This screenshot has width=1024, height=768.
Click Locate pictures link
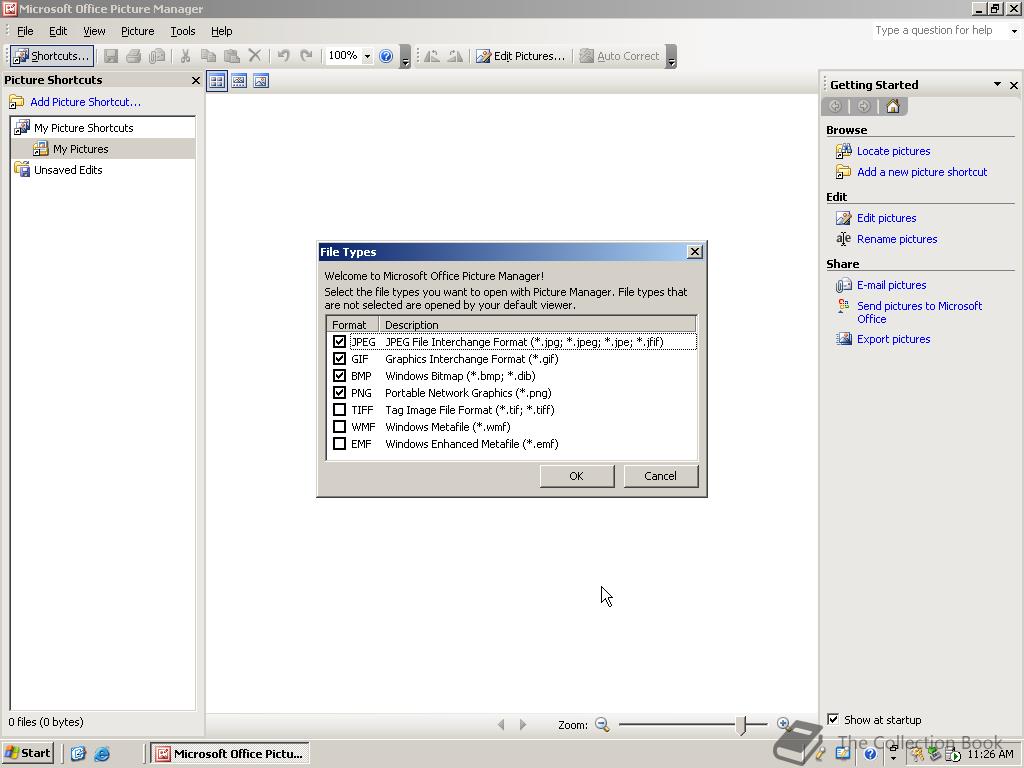[893, 151]
